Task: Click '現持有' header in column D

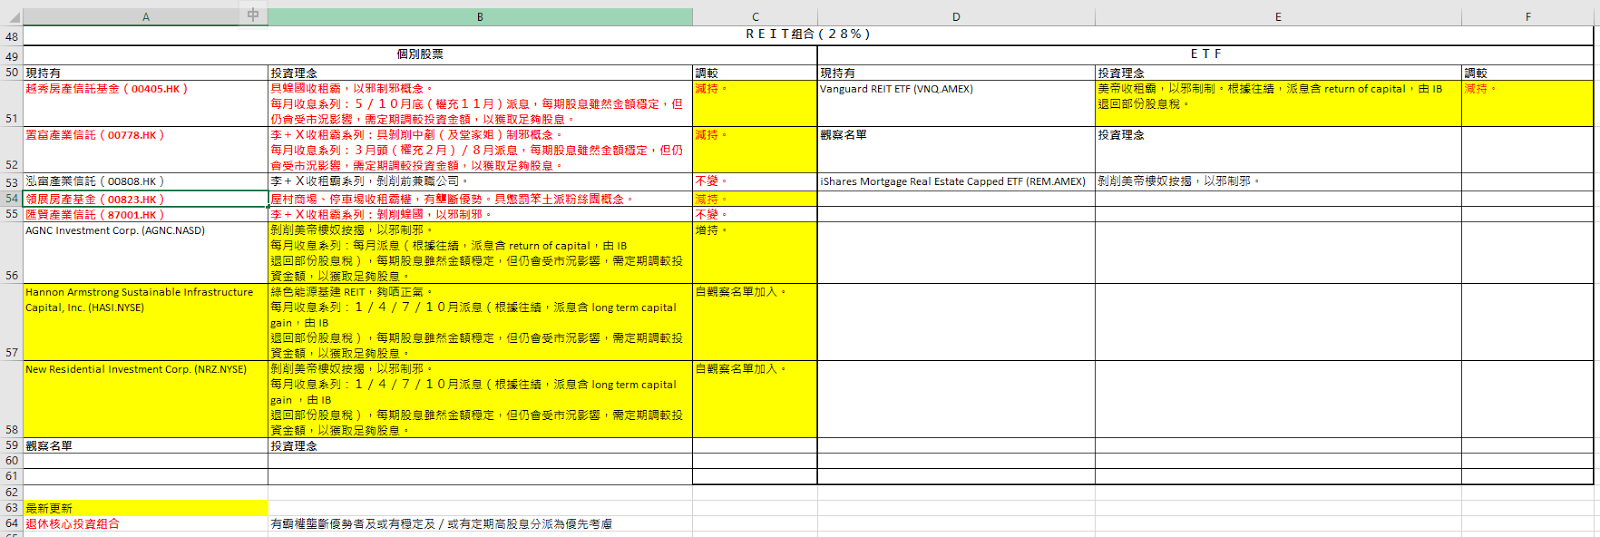Action: point(956,73)
